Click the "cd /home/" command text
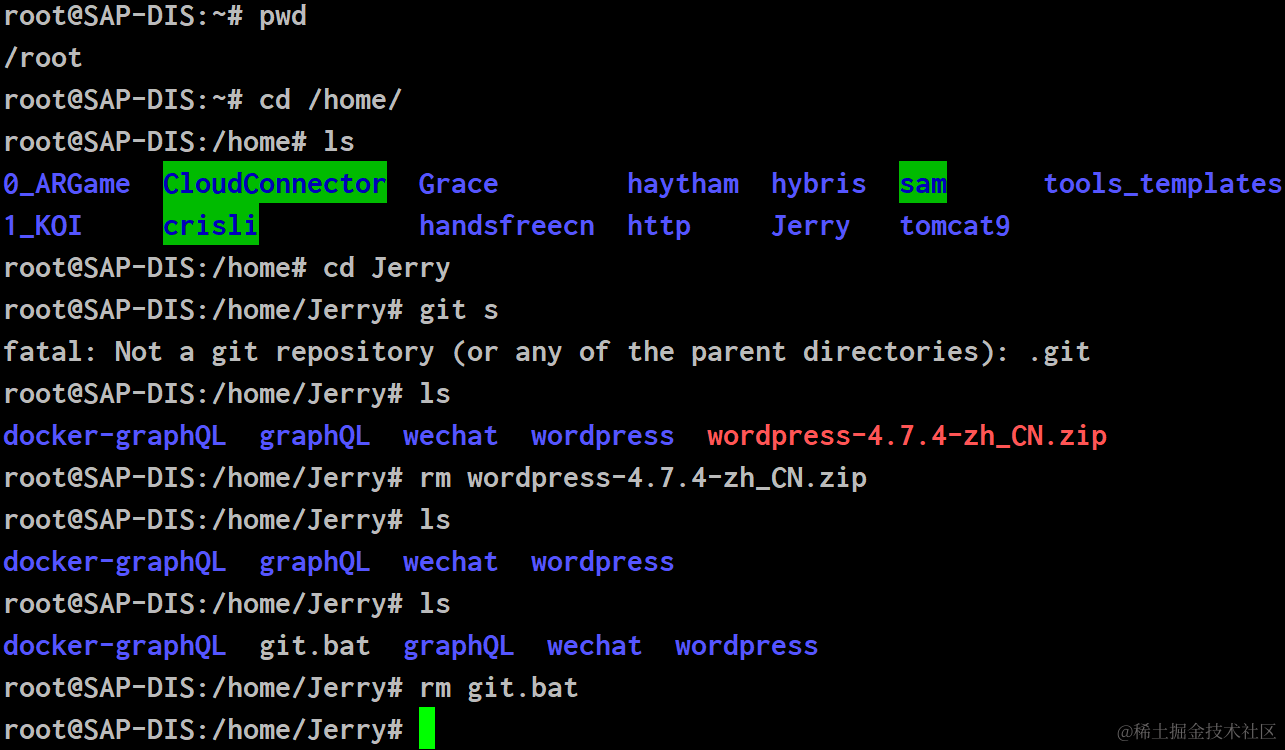Viewport: 1285px width, 750px height. pyautogui.click(x=330, y=100)
